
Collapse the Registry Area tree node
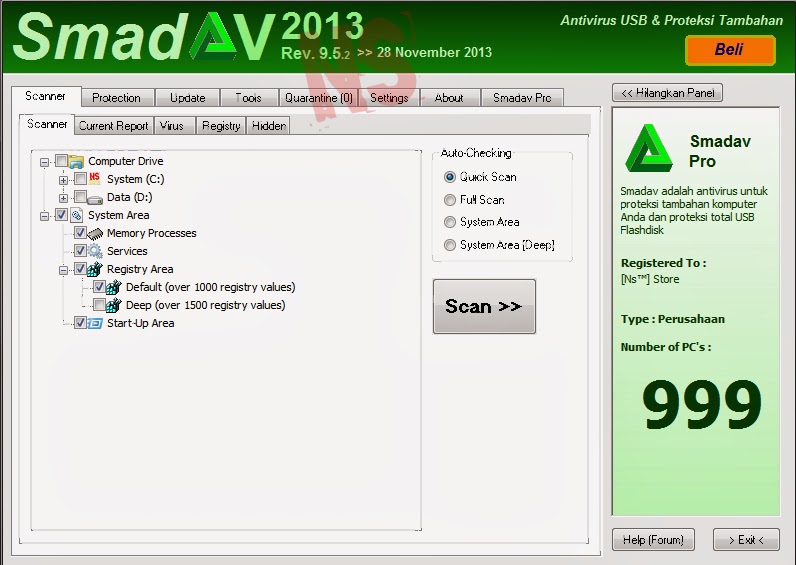pos(63,270)
